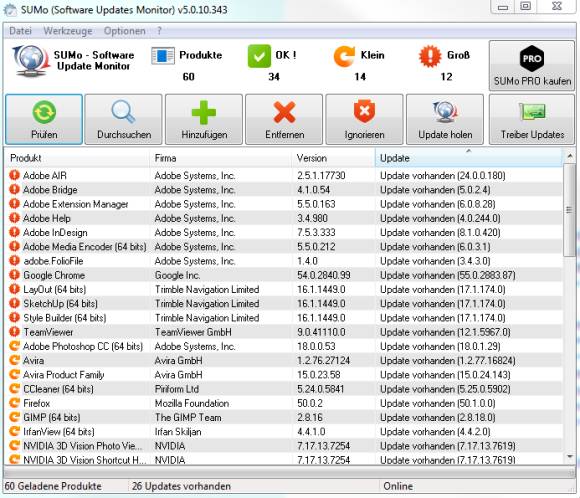Screen dimensions: 580x498
Task: Open the question mark help menu
Action: pos(159,31)
